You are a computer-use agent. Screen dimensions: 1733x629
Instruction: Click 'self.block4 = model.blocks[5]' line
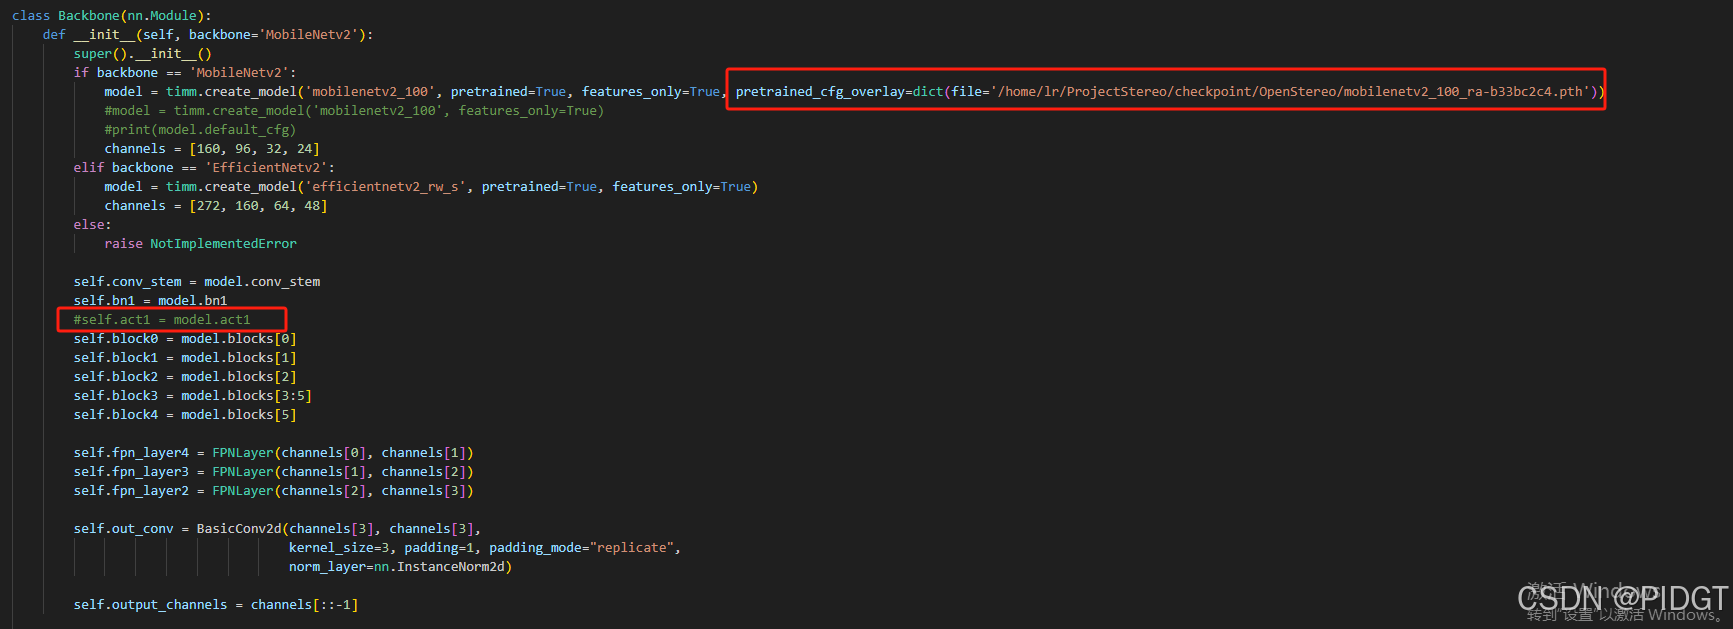pyautogui.click(x=185, y=414)
